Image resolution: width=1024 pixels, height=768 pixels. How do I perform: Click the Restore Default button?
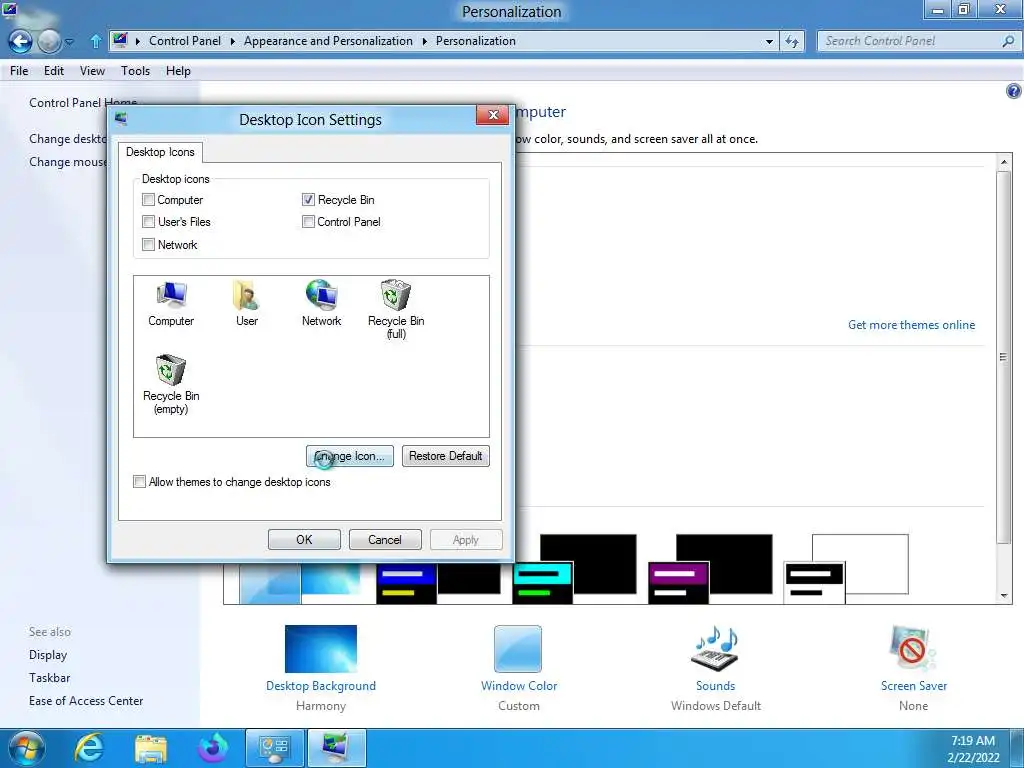pyautogui.click(x=445, y=456)
